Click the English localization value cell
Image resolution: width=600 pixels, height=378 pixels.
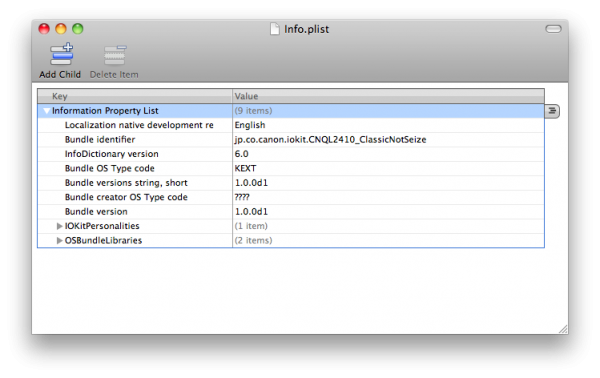[x=388, y=125]
